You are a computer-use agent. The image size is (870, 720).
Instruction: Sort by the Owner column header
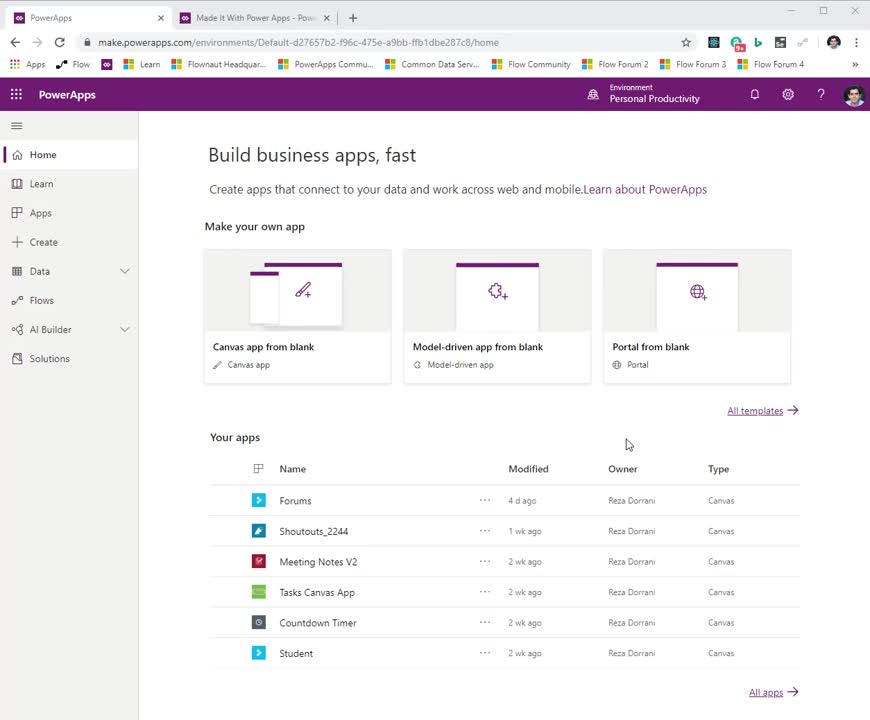(x=623, y=469)
